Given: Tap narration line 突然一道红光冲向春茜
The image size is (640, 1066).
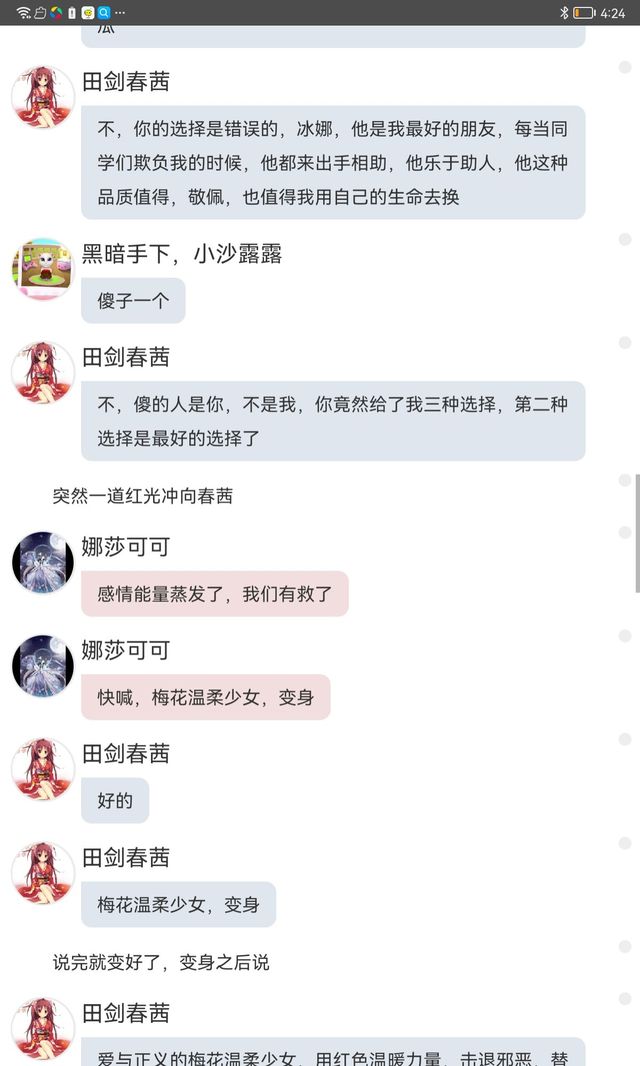Looking at the screenshot, I should (143, 496).
